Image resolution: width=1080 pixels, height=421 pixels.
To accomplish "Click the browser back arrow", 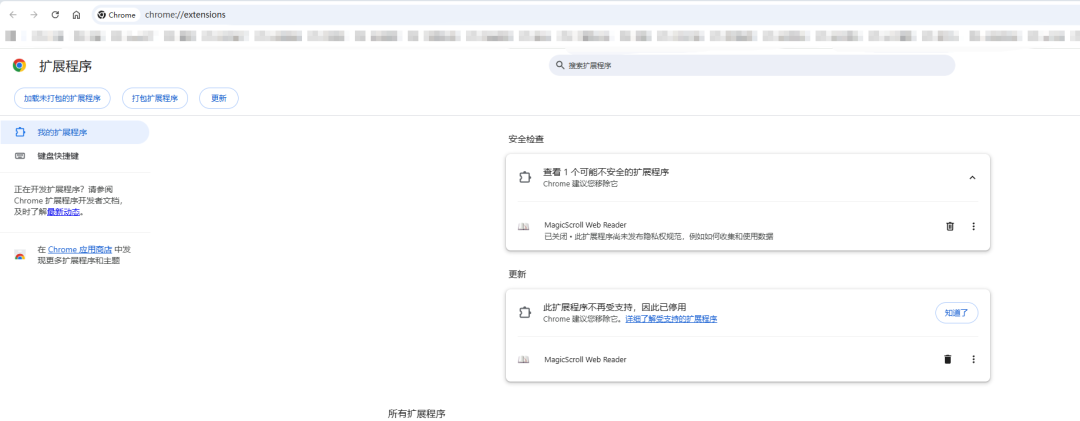I will click(12, 15).
